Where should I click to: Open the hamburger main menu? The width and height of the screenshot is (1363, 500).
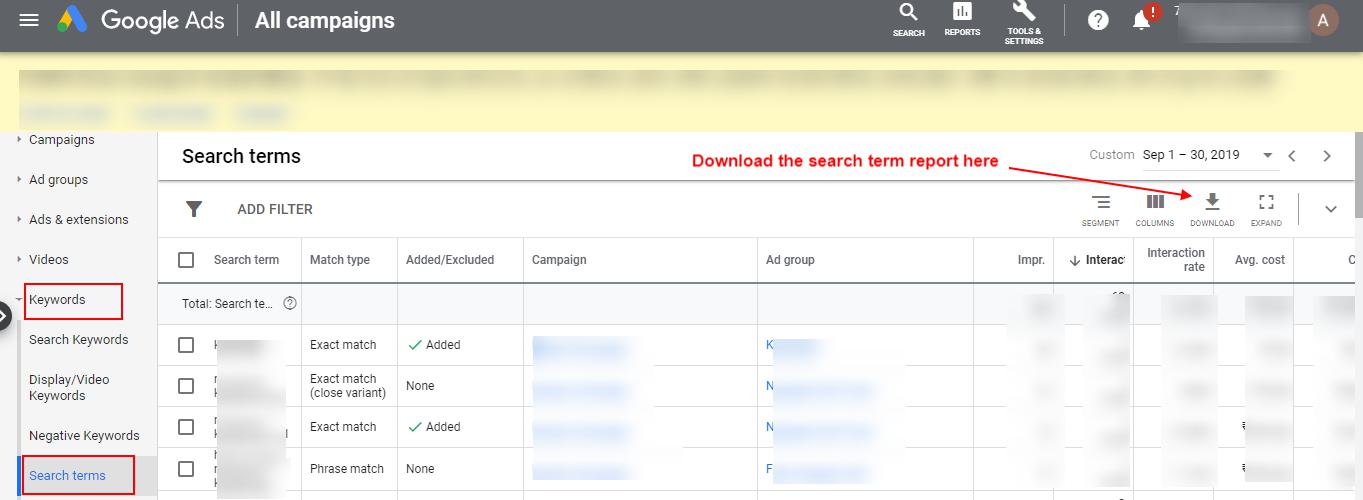tap(29, 20)
